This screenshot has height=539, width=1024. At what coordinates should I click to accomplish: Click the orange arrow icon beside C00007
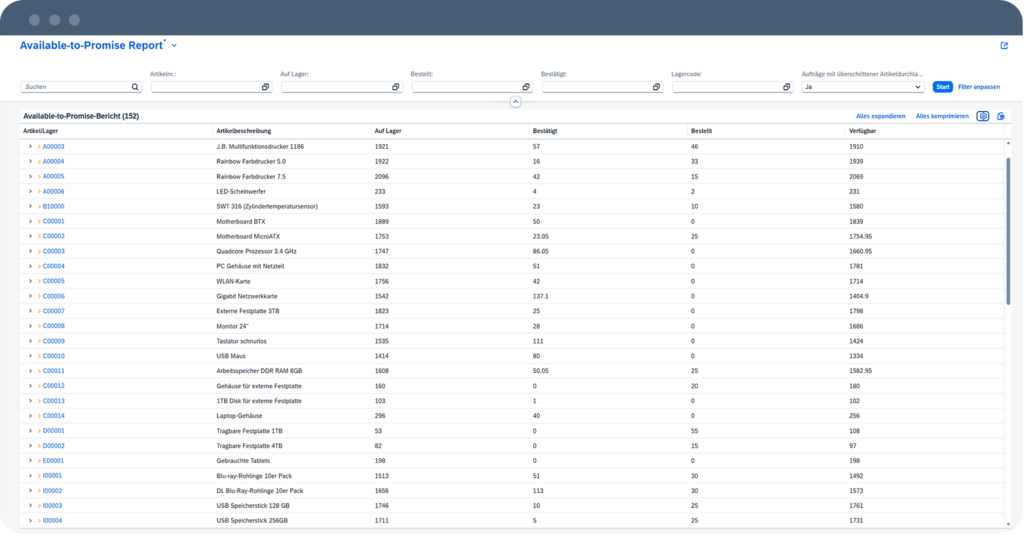(x=39, y=311)
